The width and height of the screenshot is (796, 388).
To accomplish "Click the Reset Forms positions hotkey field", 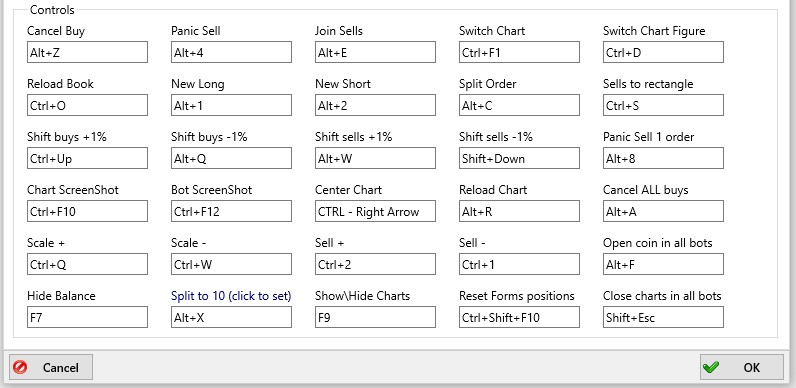I will tap(519, 317).
